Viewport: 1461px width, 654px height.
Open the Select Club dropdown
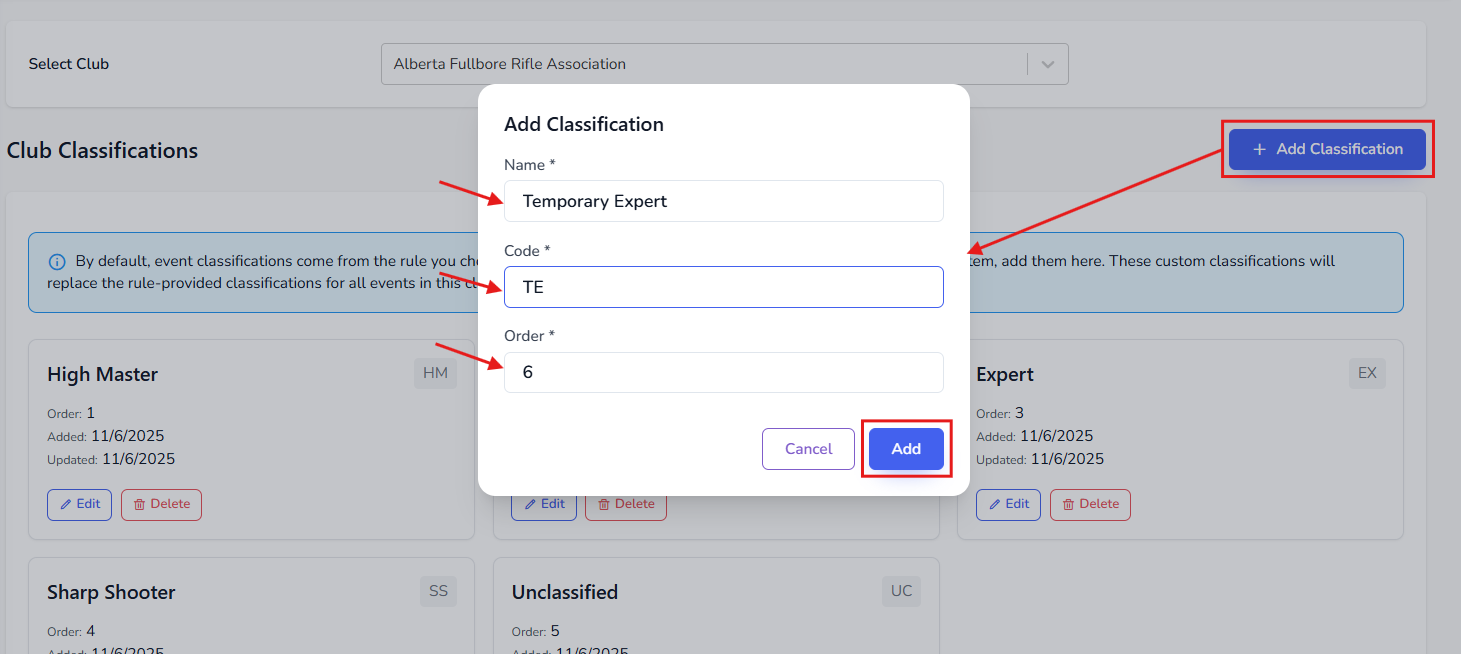1047,63
